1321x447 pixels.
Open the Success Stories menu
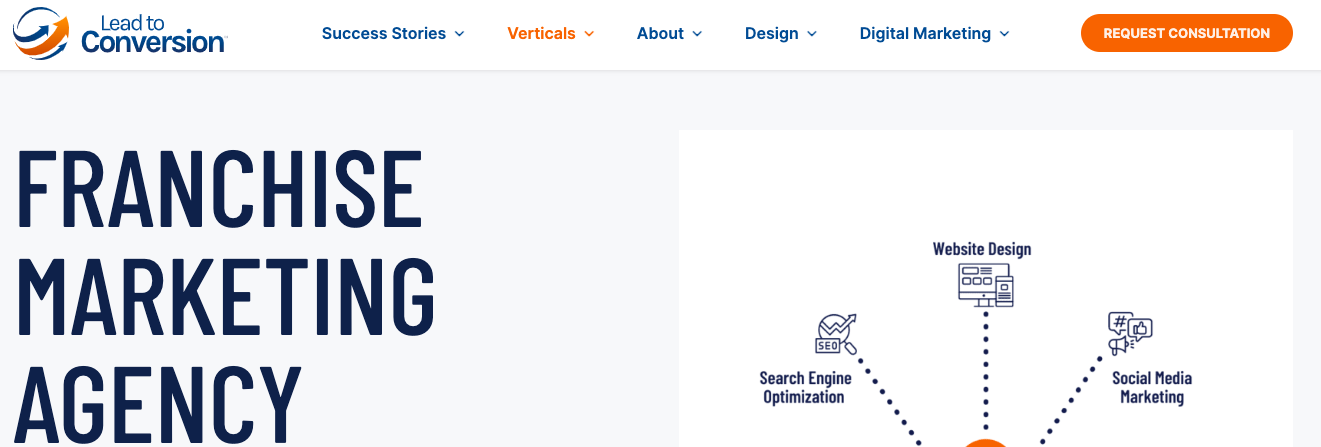click(x=383, y=34)
